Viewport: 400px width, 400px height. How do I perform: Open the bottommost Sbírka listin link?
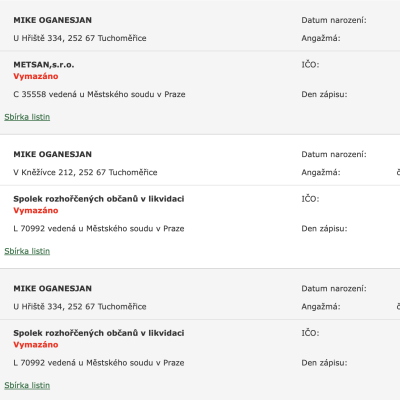point(27,385)
